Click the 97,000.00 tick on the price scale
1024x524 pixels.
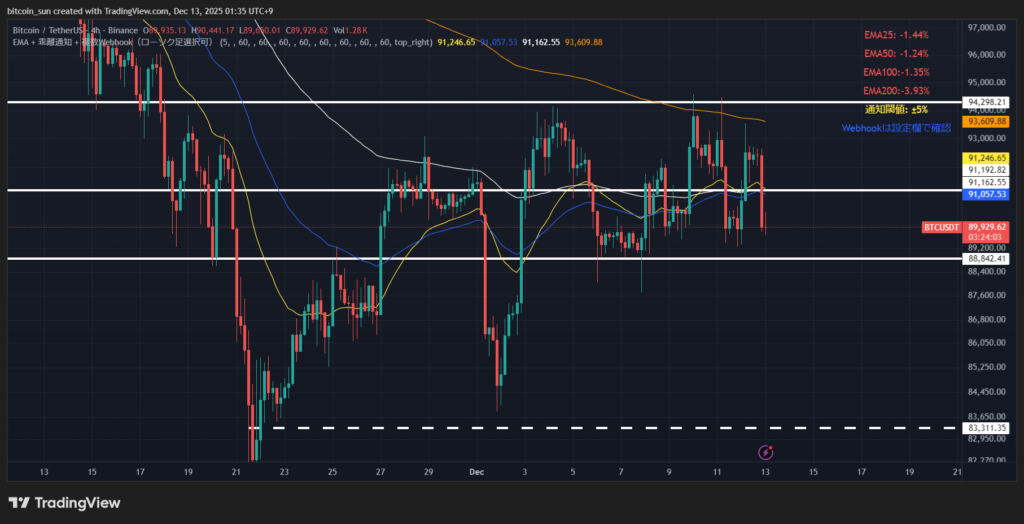tap(988, 27)
